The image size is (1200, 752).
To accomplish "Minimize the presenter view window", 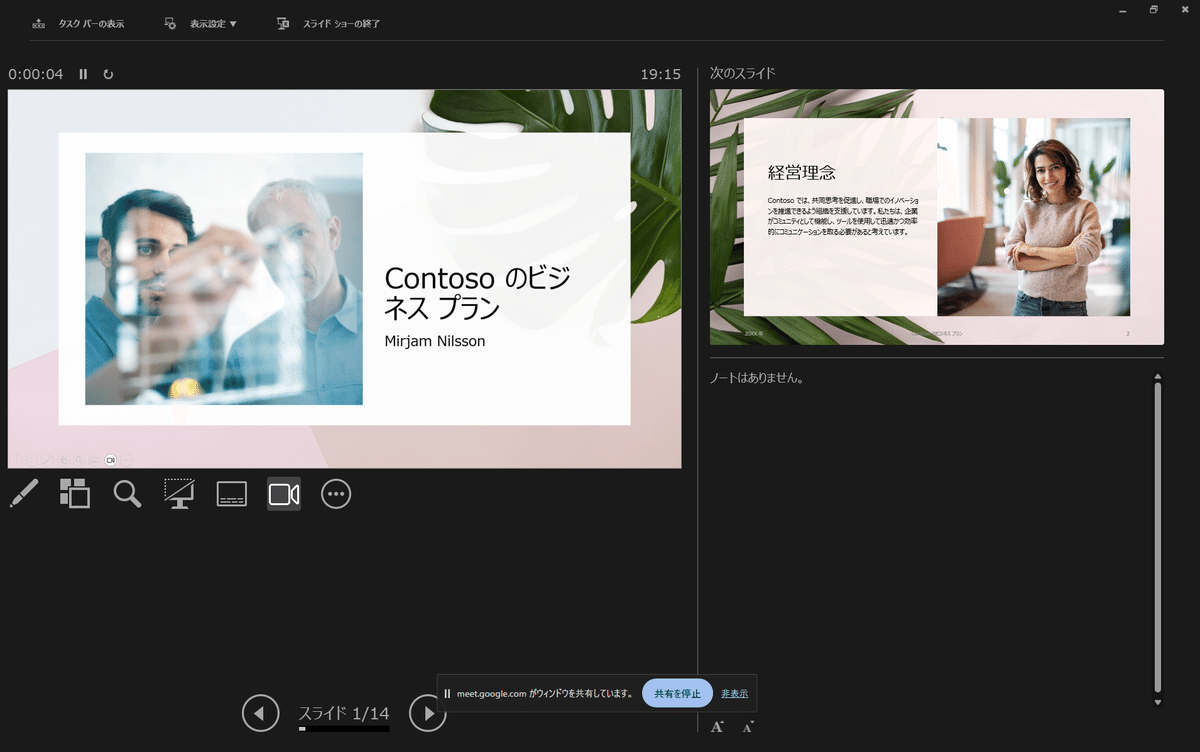I will (1123, 9).
